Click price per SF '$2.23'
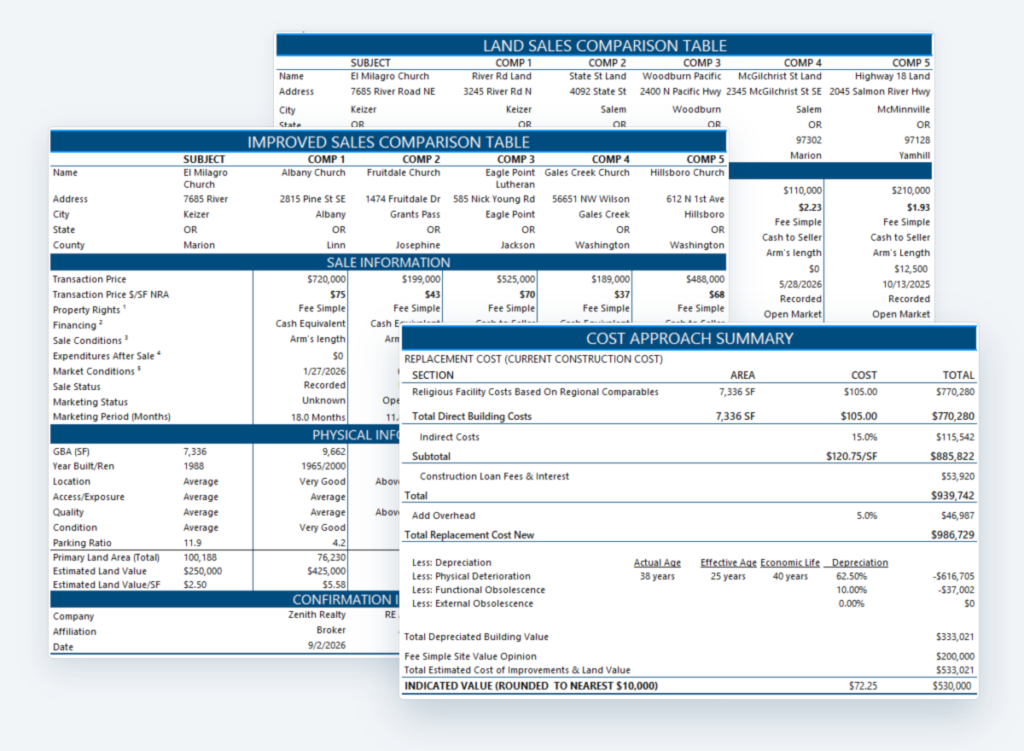Screen dimensions: 1024x751 coord(810,208)
